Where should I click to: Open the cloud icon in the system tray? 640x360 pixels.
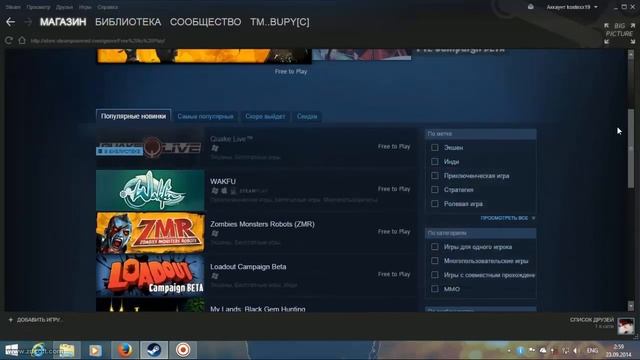click(543, 351)
